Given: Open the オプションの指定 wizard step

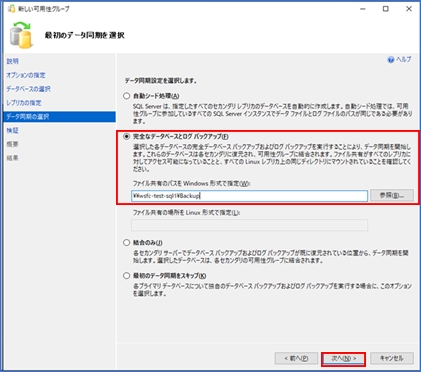Looking at the screenshot, I should (x=26, y=75).
